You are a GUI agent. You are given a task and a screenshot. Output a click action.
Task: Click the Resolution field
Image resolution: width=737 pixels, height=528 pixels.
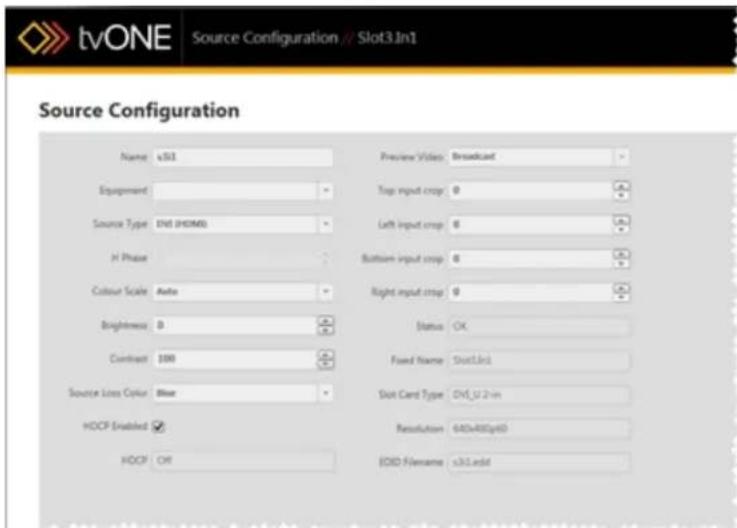[539, 428]
